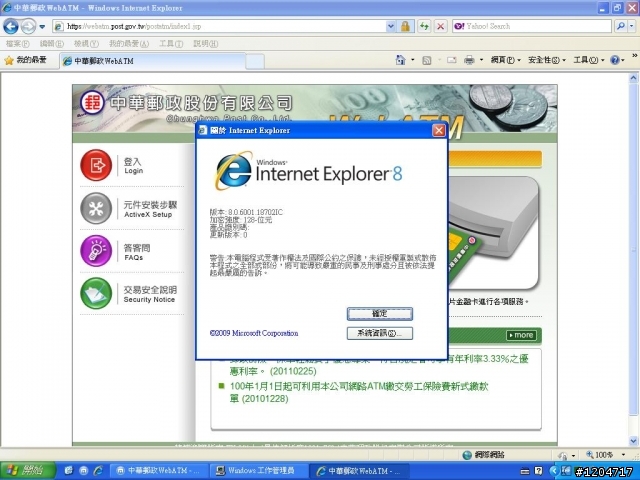
Task: Switch to the active 中華郵政 WebATM taskbar button
Action: [358, 471]
